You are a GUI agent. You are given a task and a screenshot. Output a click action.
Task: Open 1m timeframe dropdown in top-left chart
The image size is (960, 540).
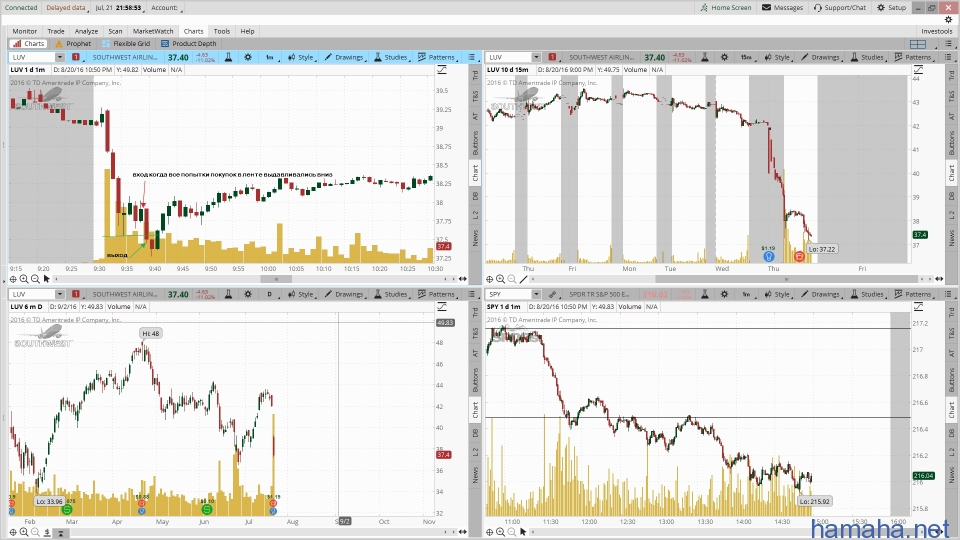(x=270, y=57)
